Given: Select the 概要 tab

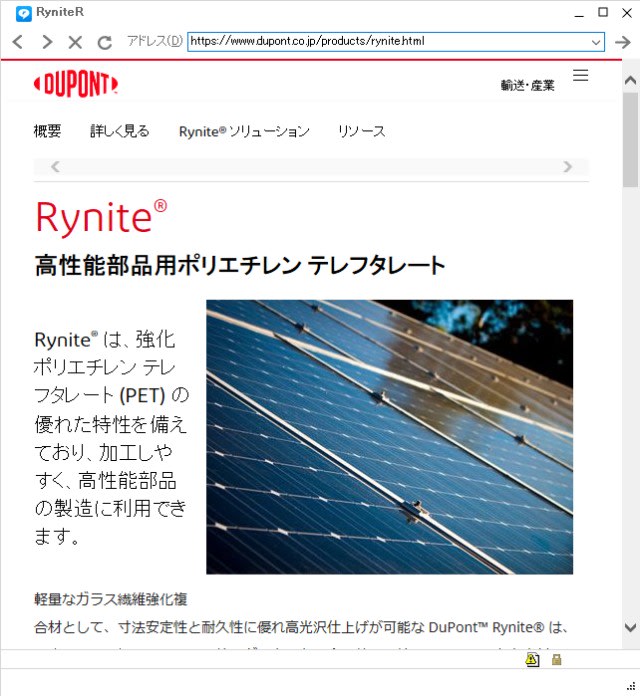Looking at the screenshot, I should click(47, 131).
